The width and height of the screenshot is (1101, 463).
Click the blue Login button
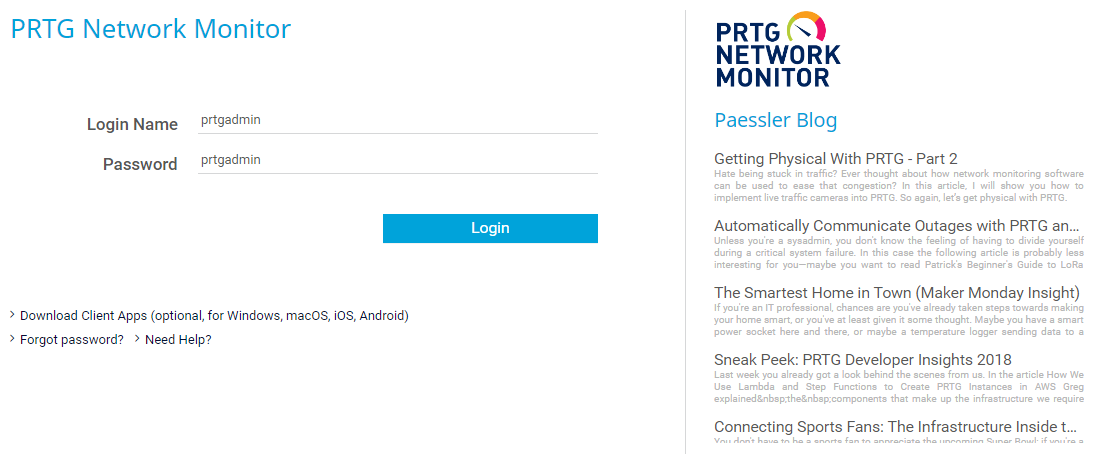[490, 228]
